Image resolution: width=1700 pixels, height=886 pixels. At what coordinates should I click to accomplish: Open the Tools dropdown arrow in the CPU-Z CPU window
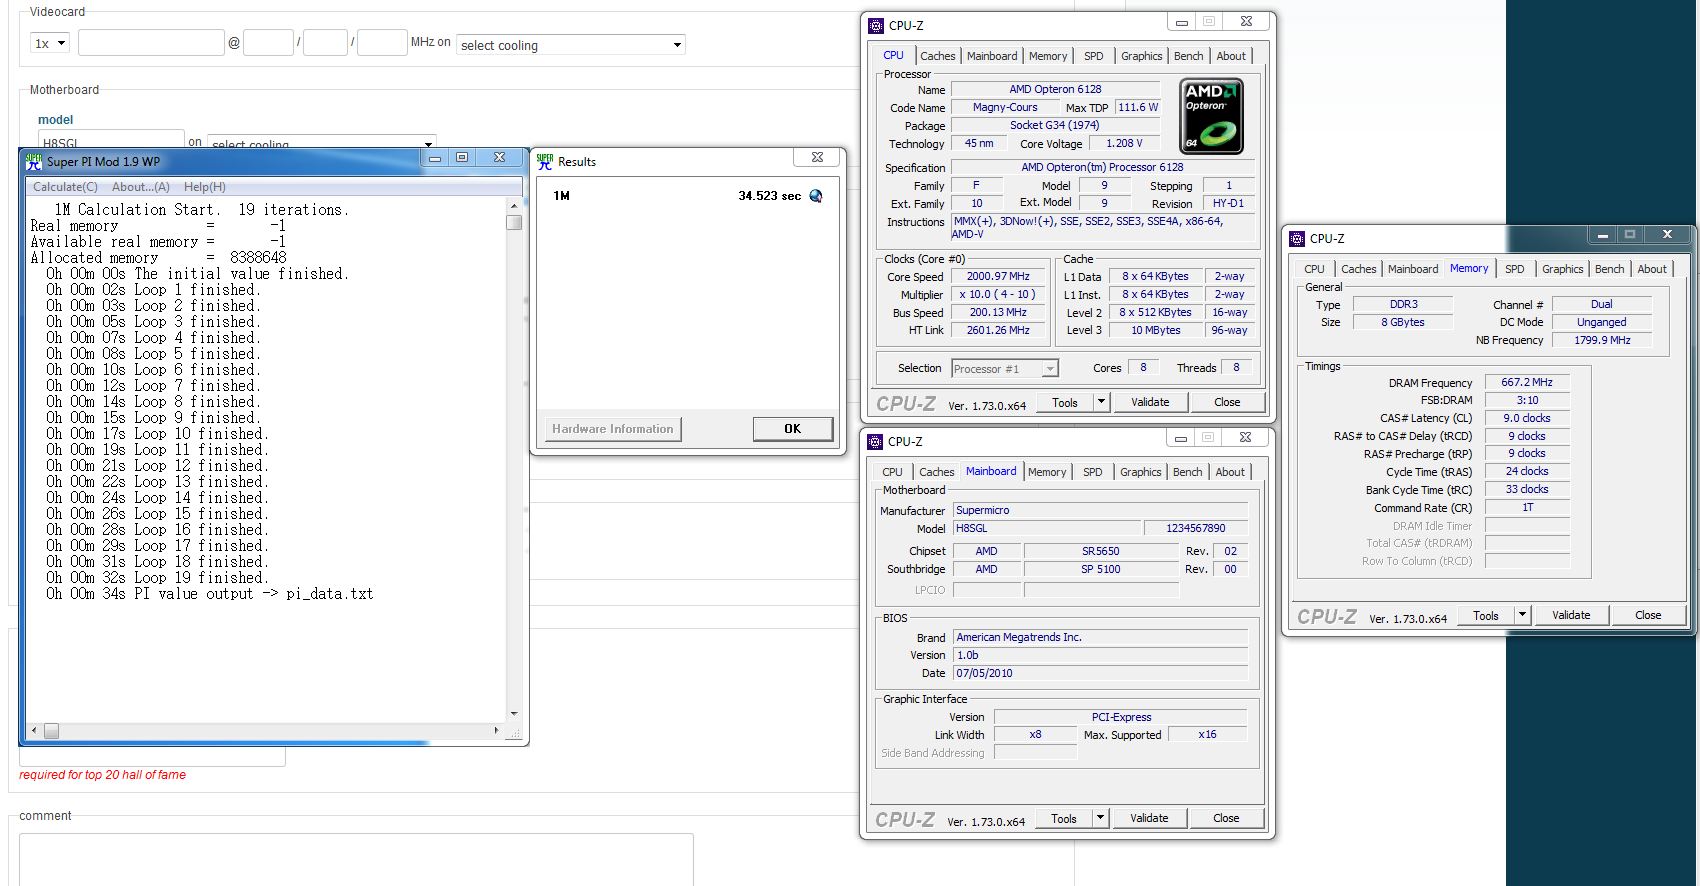click(x=1101, y=402)
